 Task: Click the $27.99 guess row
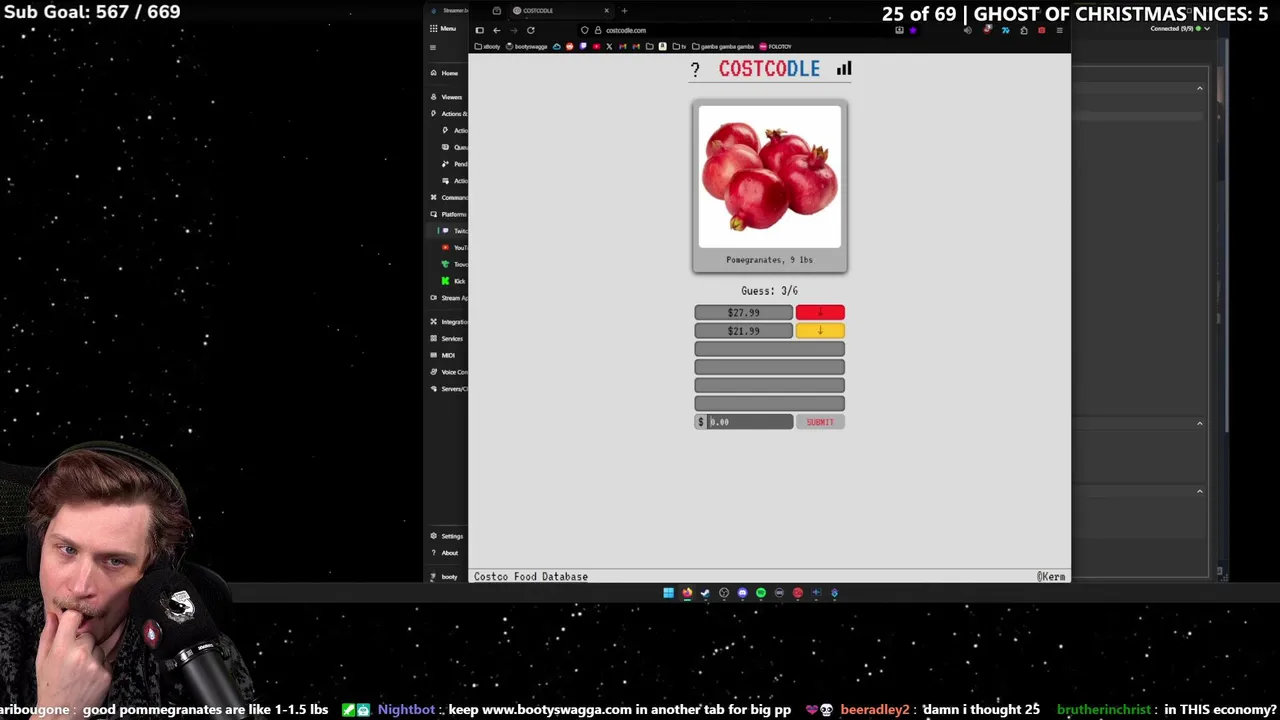[744, 313]
